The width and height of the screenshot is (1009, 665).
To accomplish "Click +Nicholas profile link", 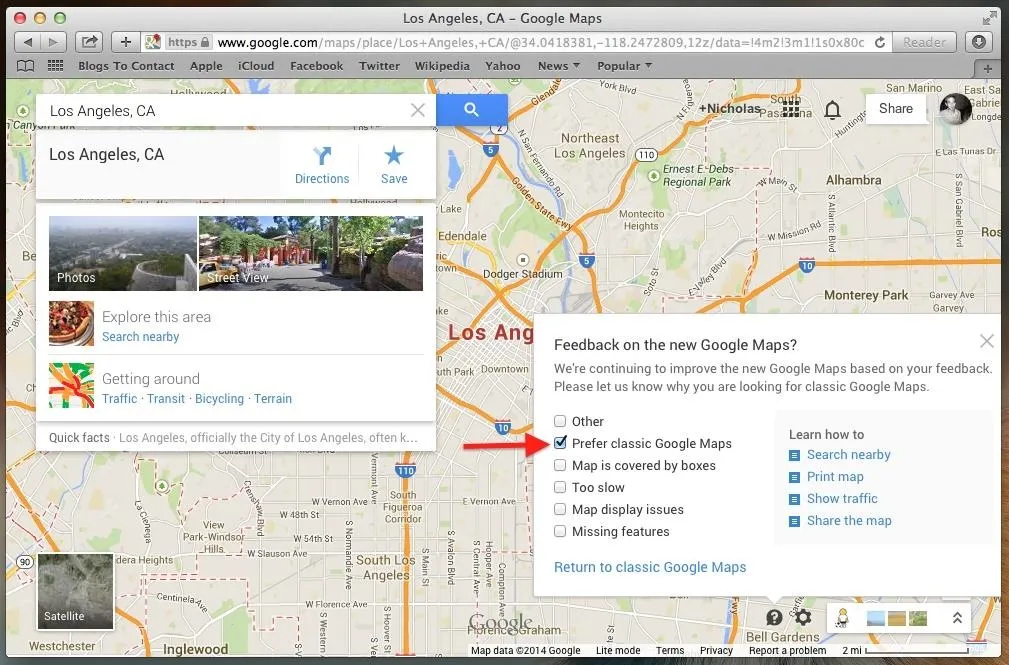I will click(x=730, y=109).
